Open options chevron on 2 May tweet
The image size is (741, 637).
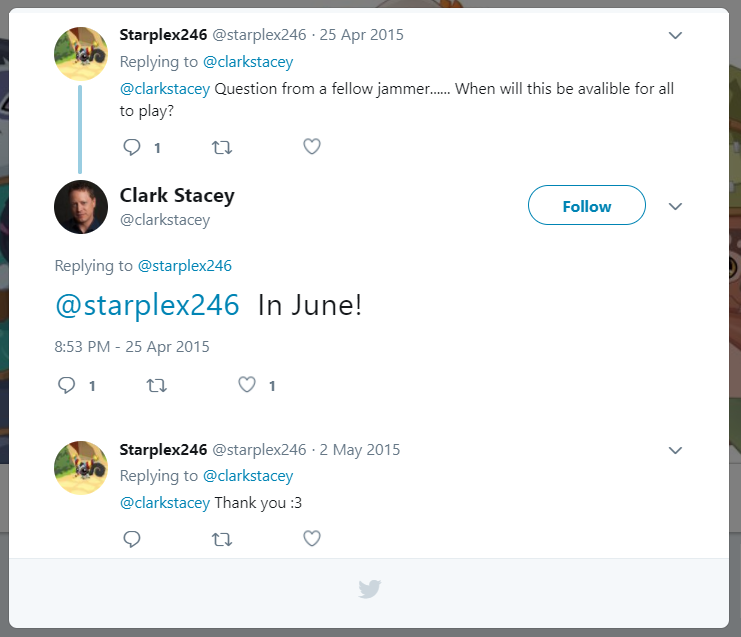[675, 450]
